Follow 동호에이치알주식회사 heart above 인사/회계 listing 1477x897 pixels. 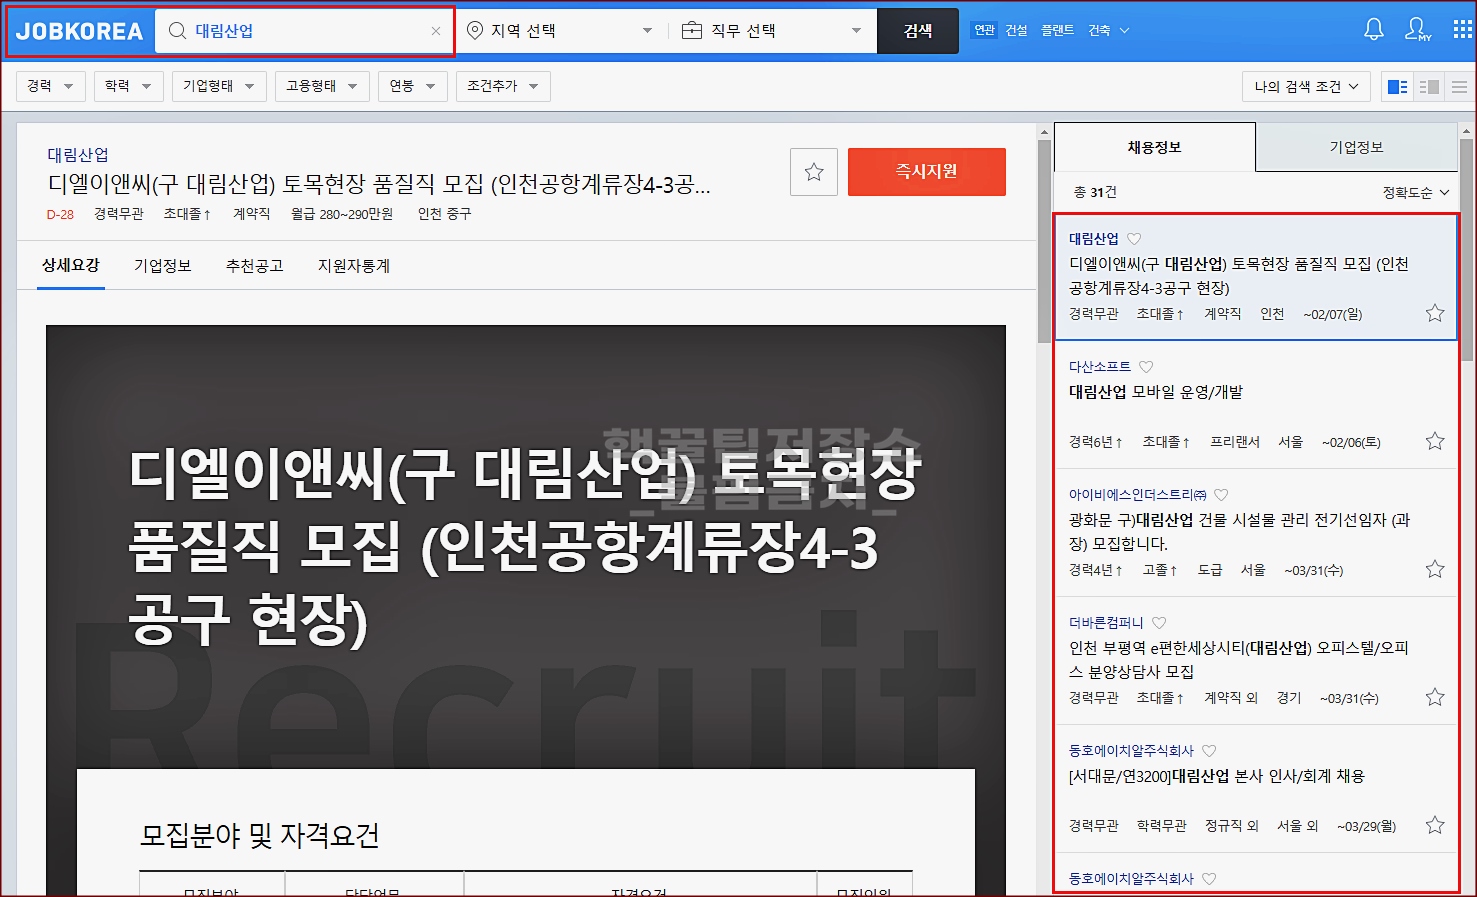click(x=1209, y=751)
